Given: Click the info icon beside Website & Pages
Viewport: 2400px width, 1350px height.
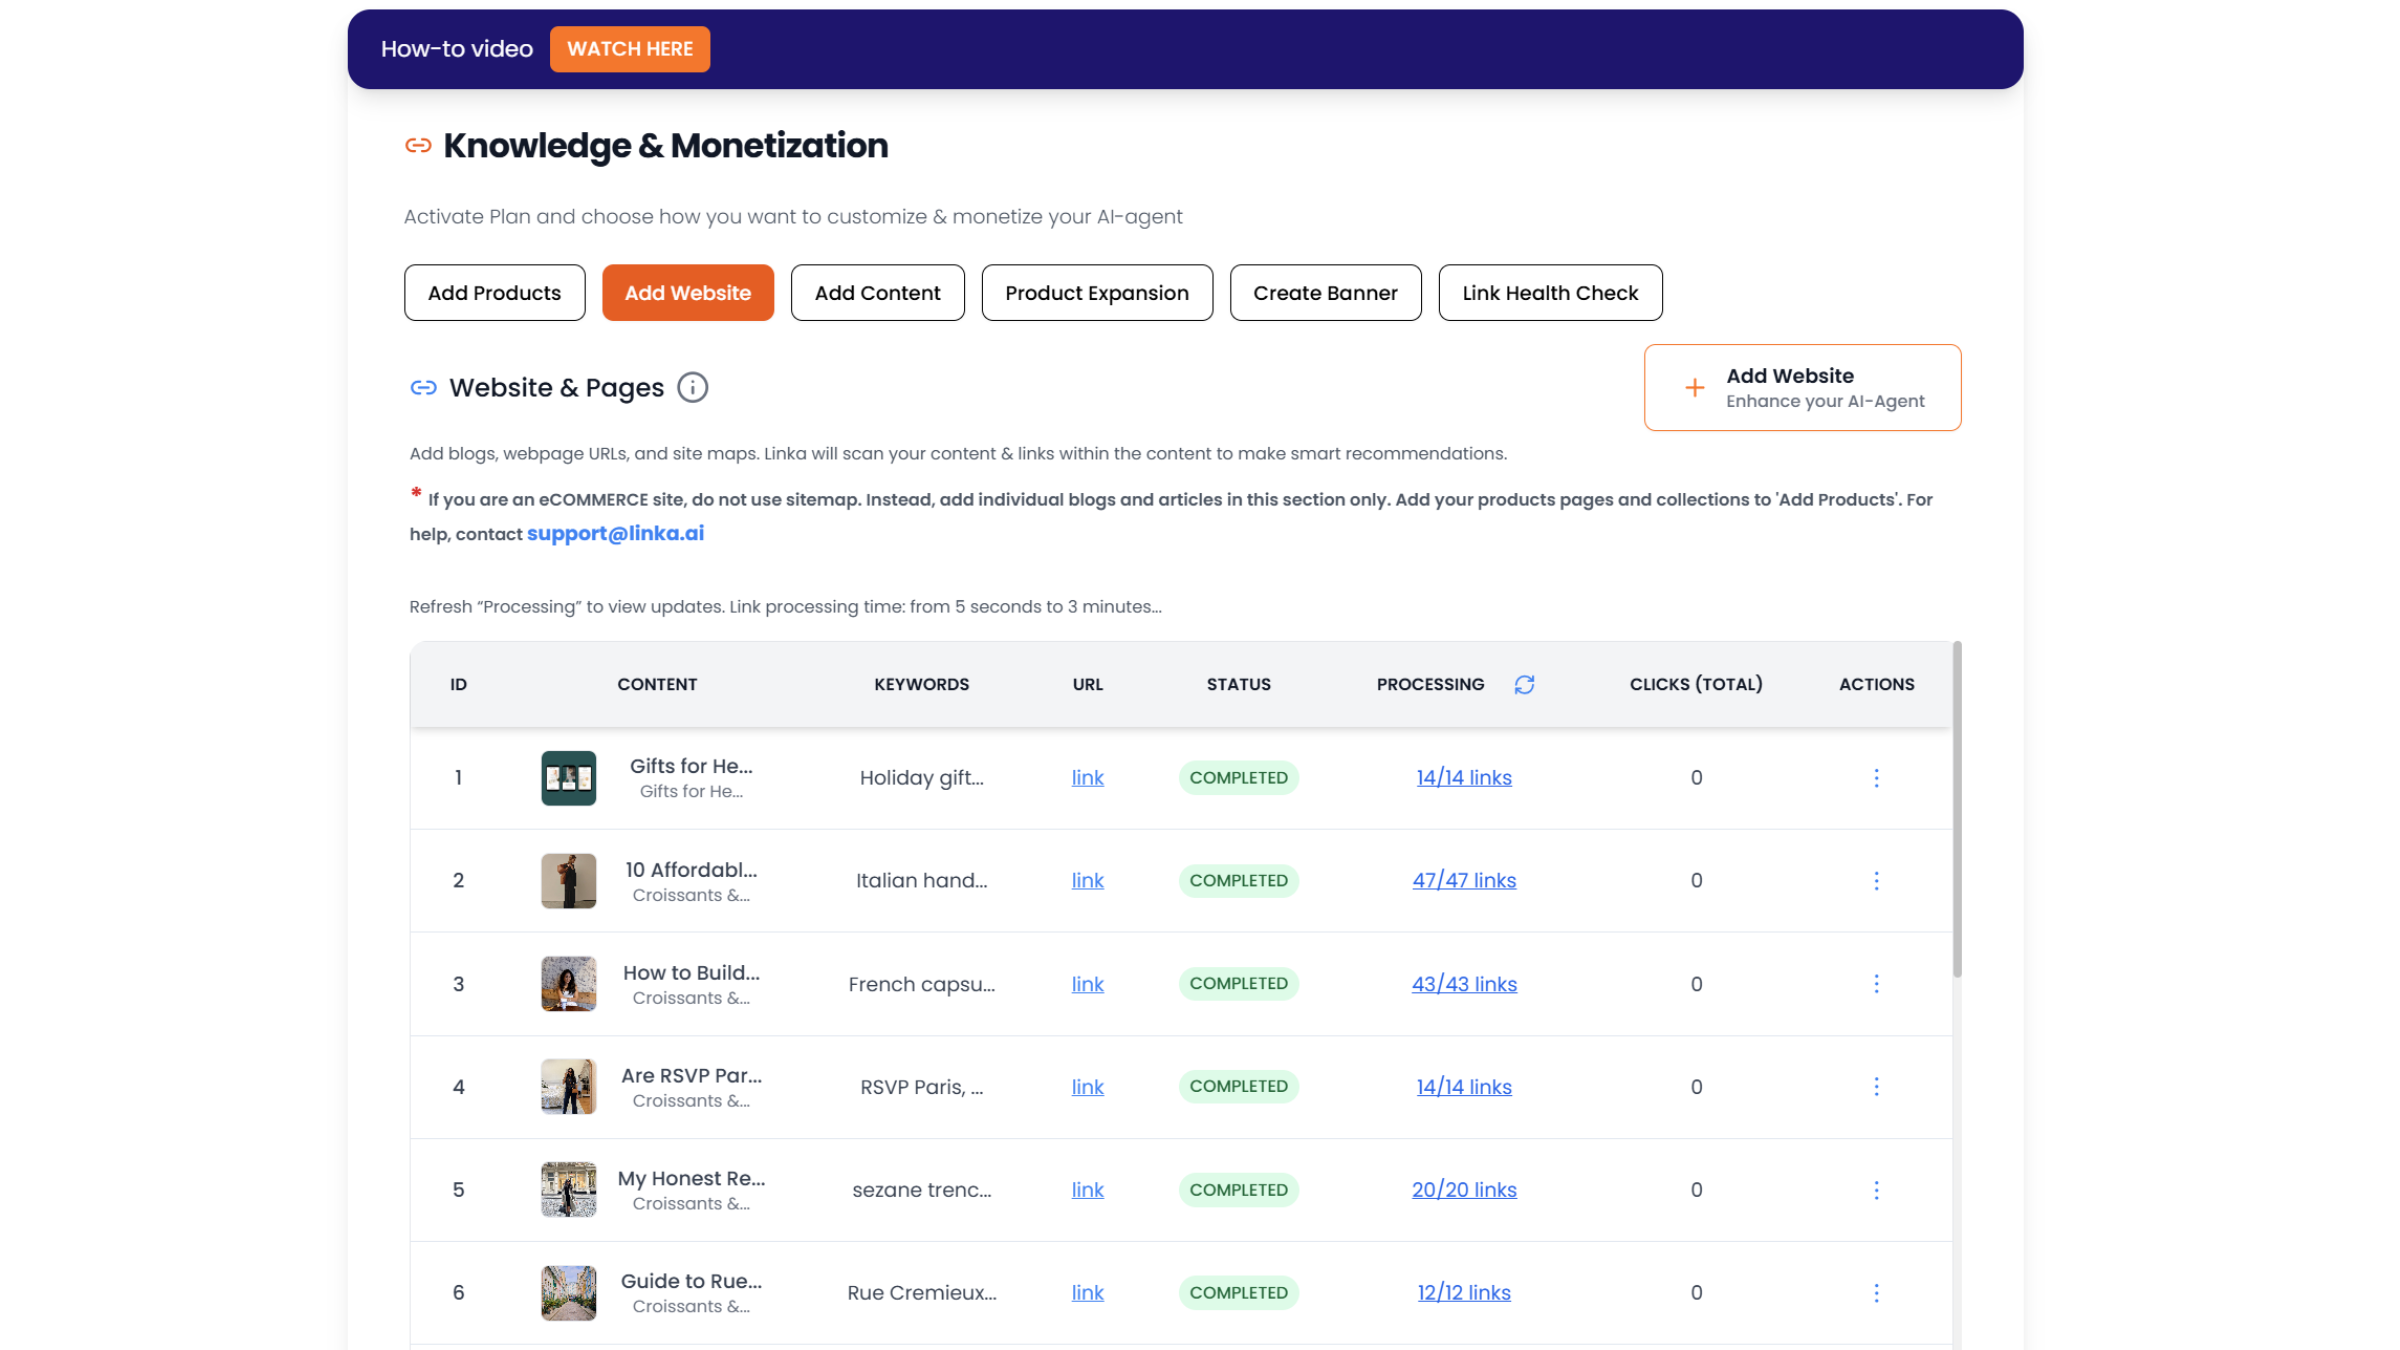Looking at the screenshot, I should (692, 387).
